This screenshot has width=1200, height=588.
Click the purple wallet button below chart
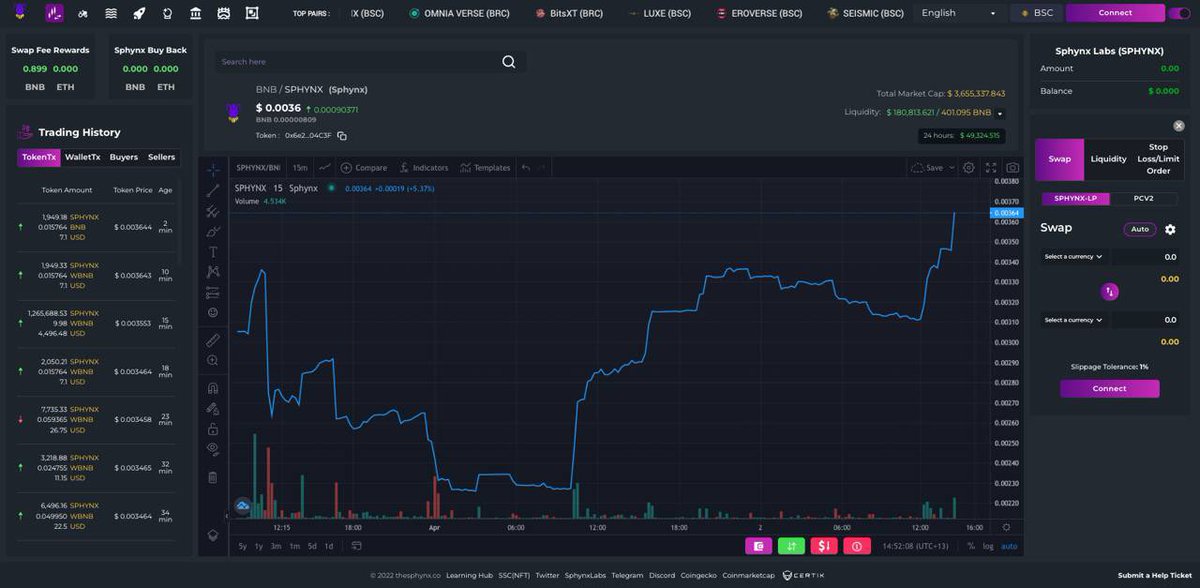[759, 546]
